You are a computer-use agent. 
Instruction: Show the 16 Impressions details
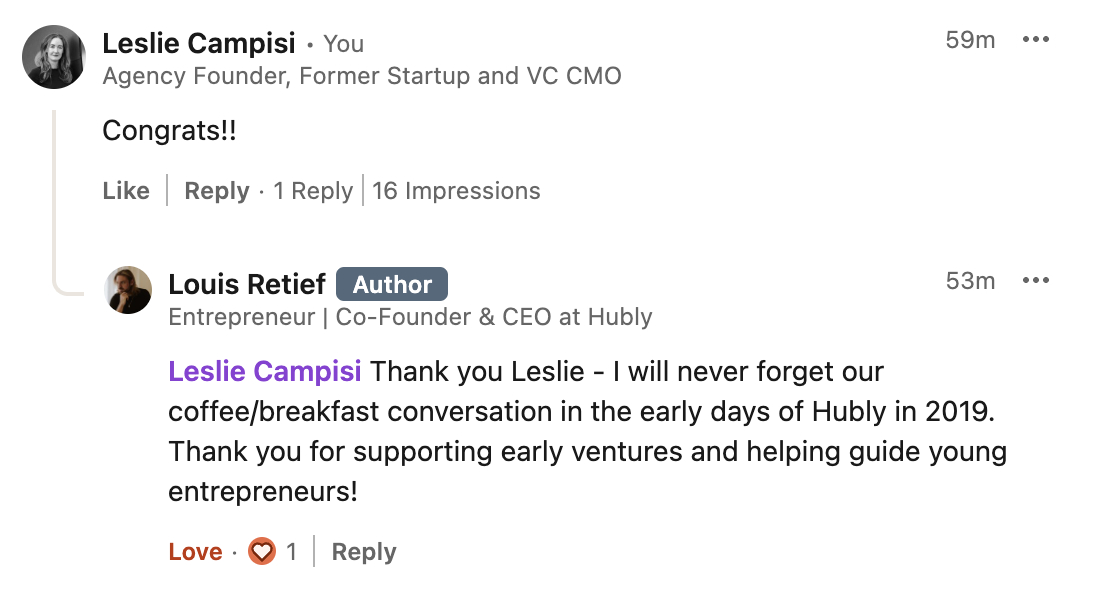(x=456, y=191)
